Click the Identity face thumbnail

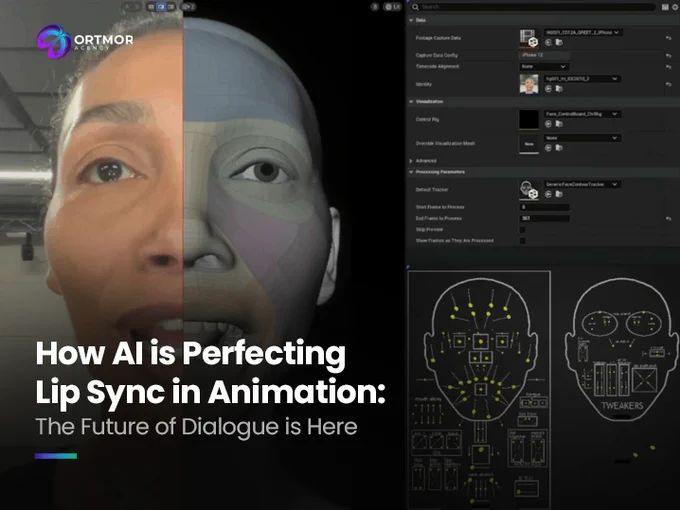pyautogui.click(x=529, y=84)
